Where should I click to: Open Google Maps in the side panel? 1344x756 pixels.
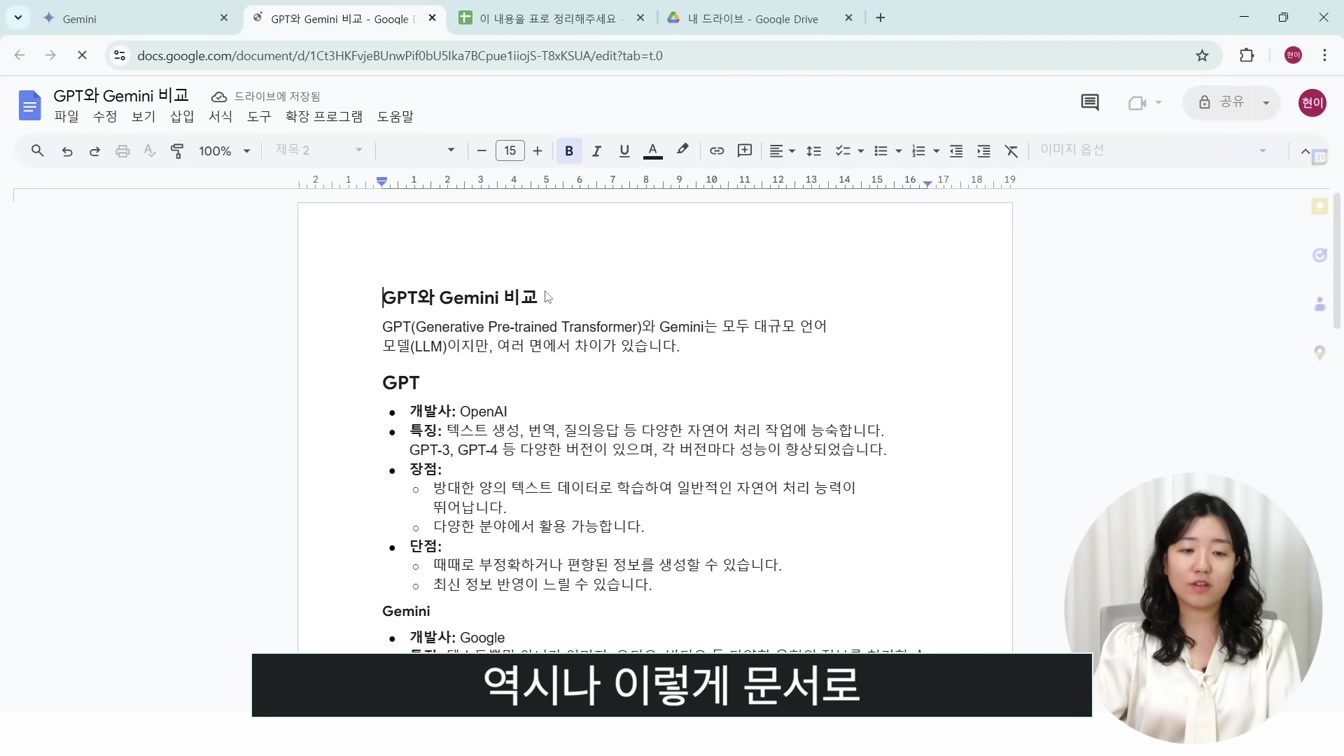point(1320,353)
